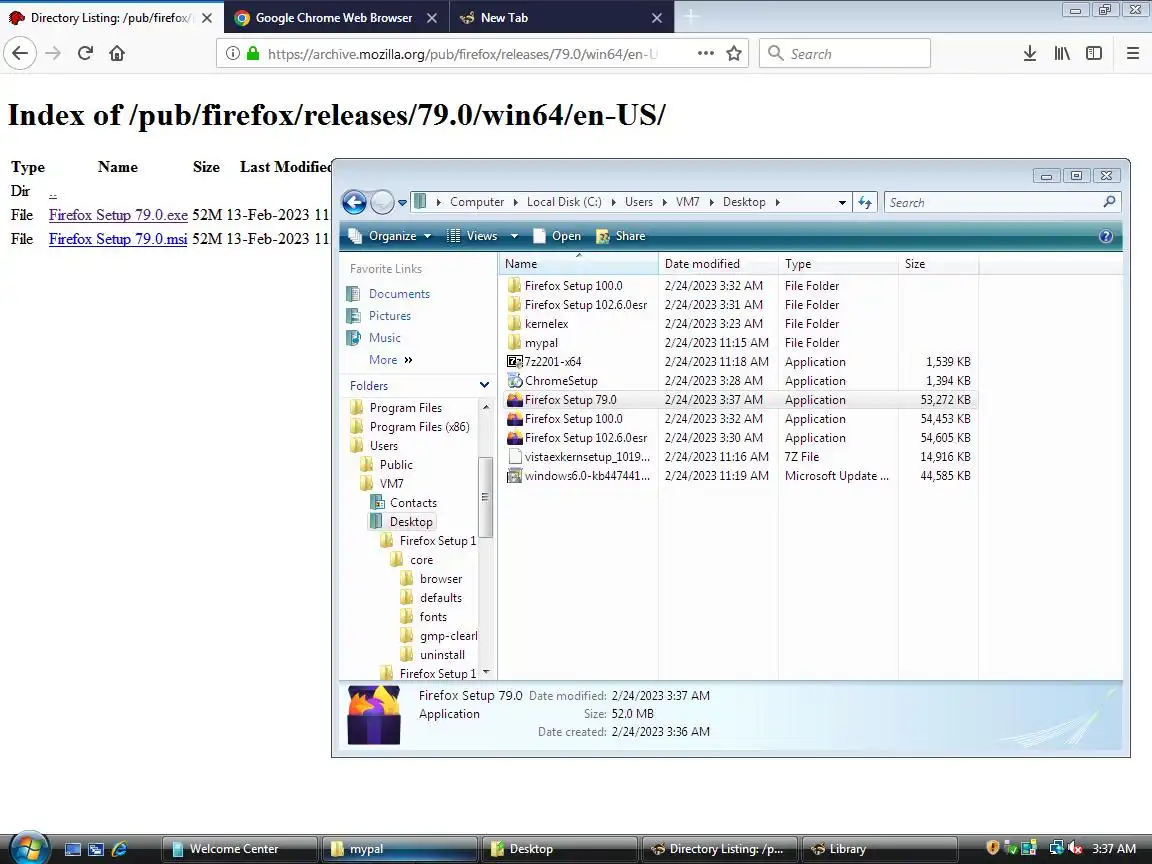Toggle Firefox sidebar view
Screen dimensions: 1152x864
(1094, 53)
